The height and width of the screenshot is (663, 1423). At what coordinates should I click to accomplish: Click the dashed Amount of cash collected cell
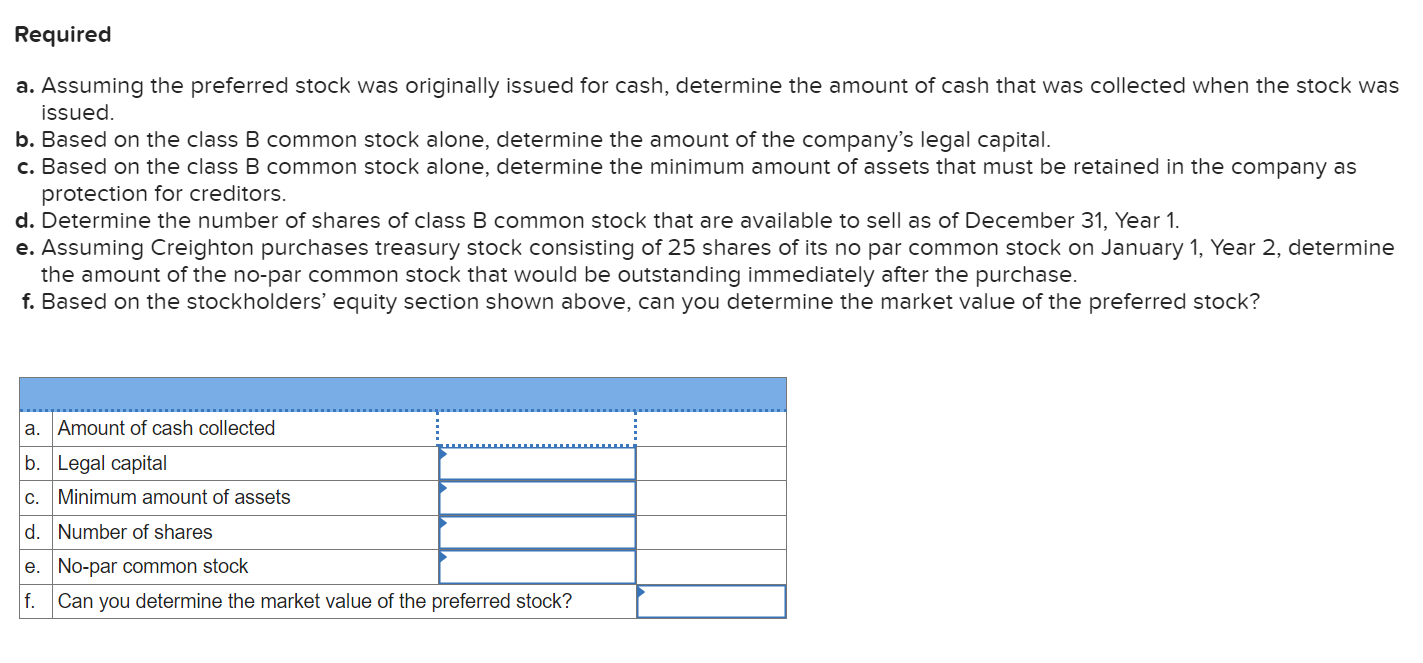(x=537, y=427)
